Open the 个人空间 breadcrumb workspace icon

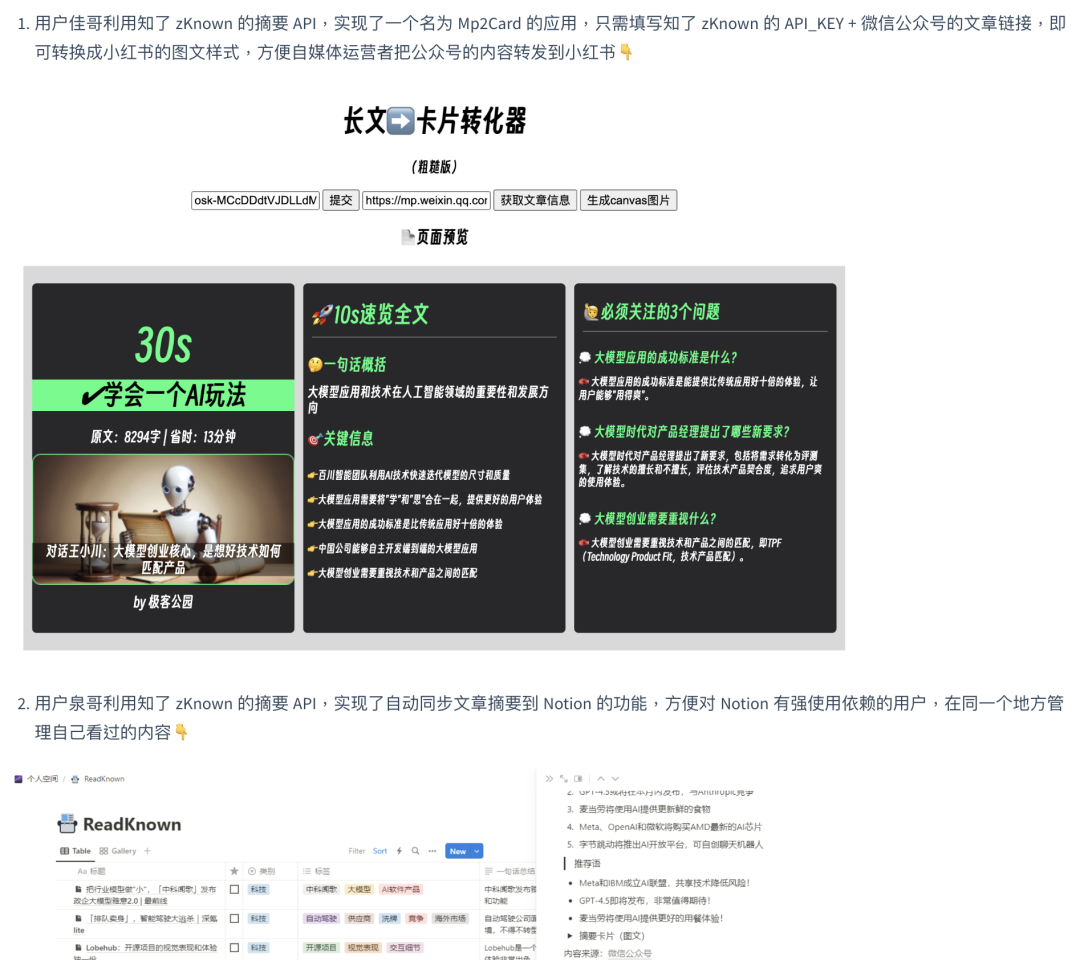tap(19, 779)
